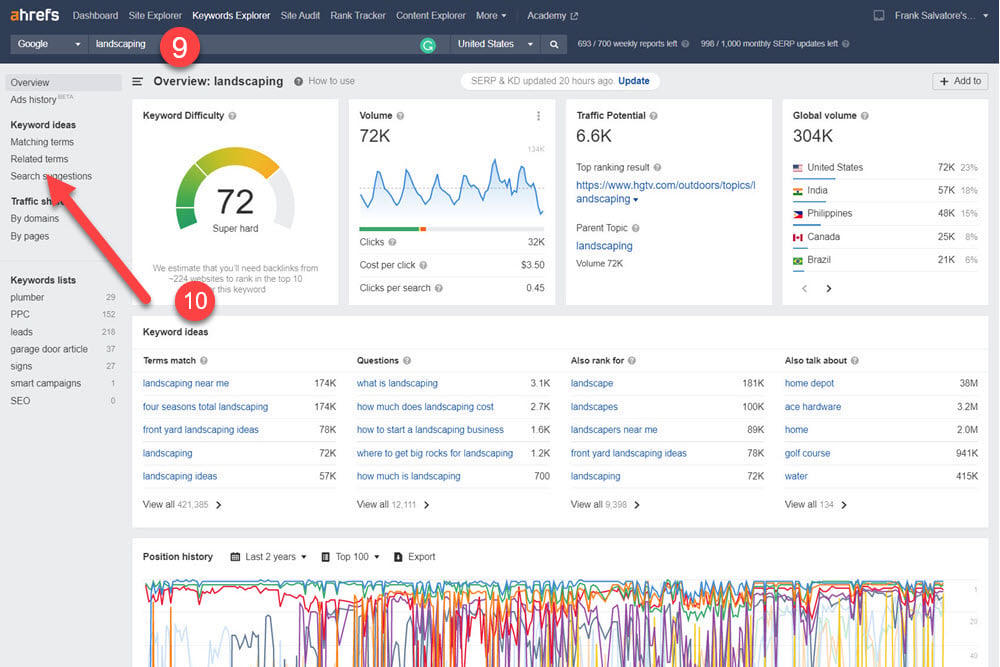Click the Position history chart
The height and width of the screenshot is (667, 1000).
(543, 623)
